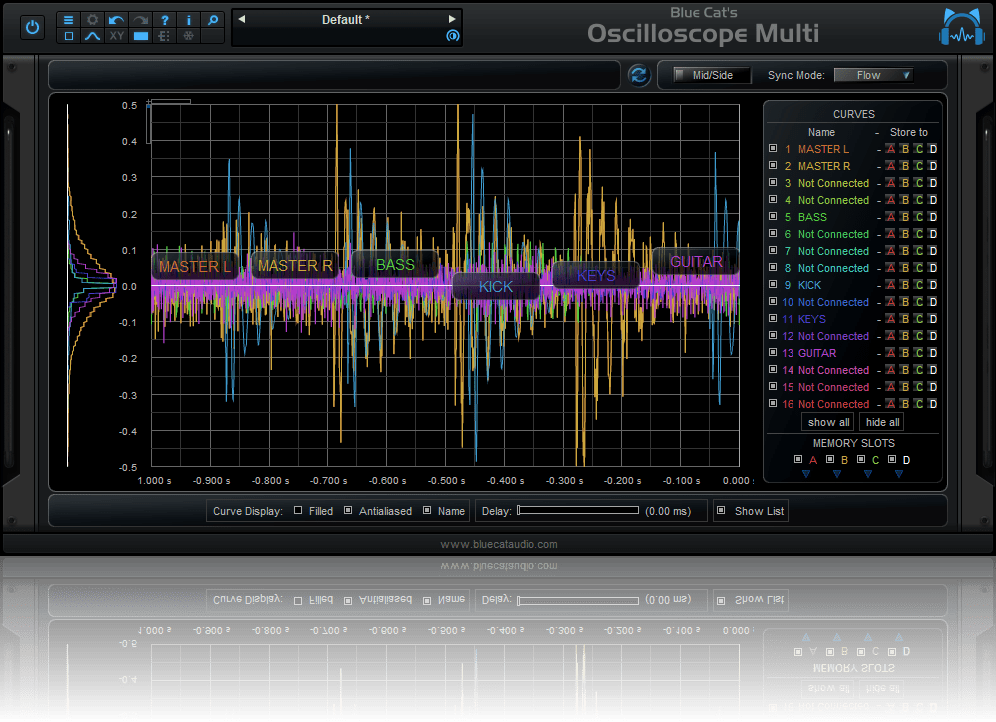Toggle visibility of the KICK curve

(772, 285)
